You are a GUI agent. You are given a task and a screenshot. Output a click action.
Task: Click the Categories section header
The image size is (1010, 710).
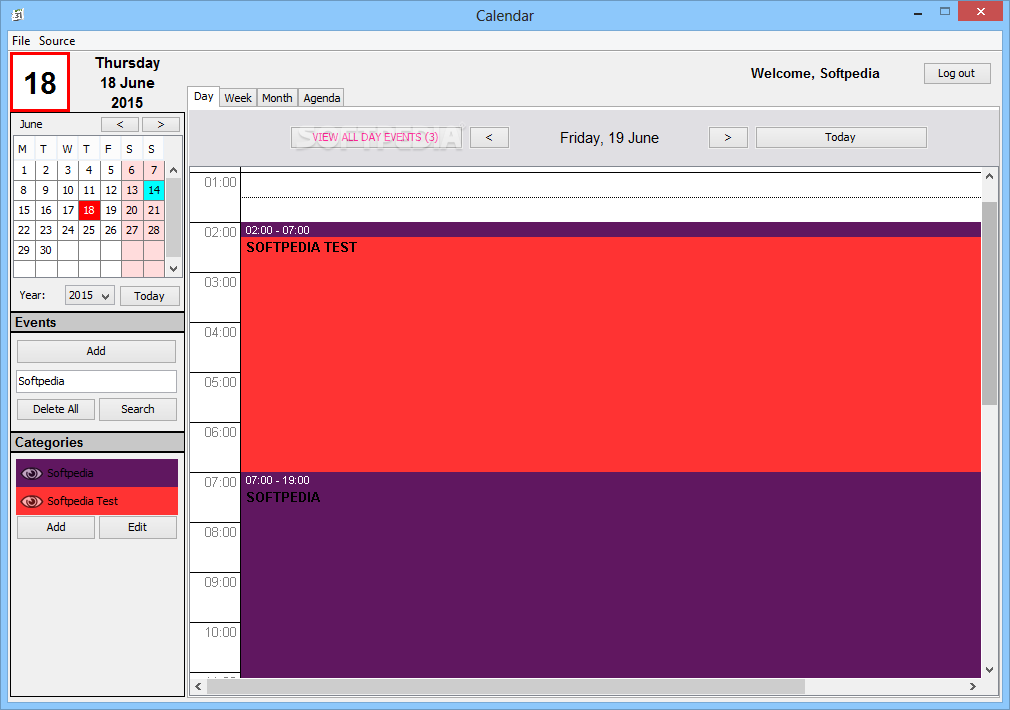coord(97,442)
